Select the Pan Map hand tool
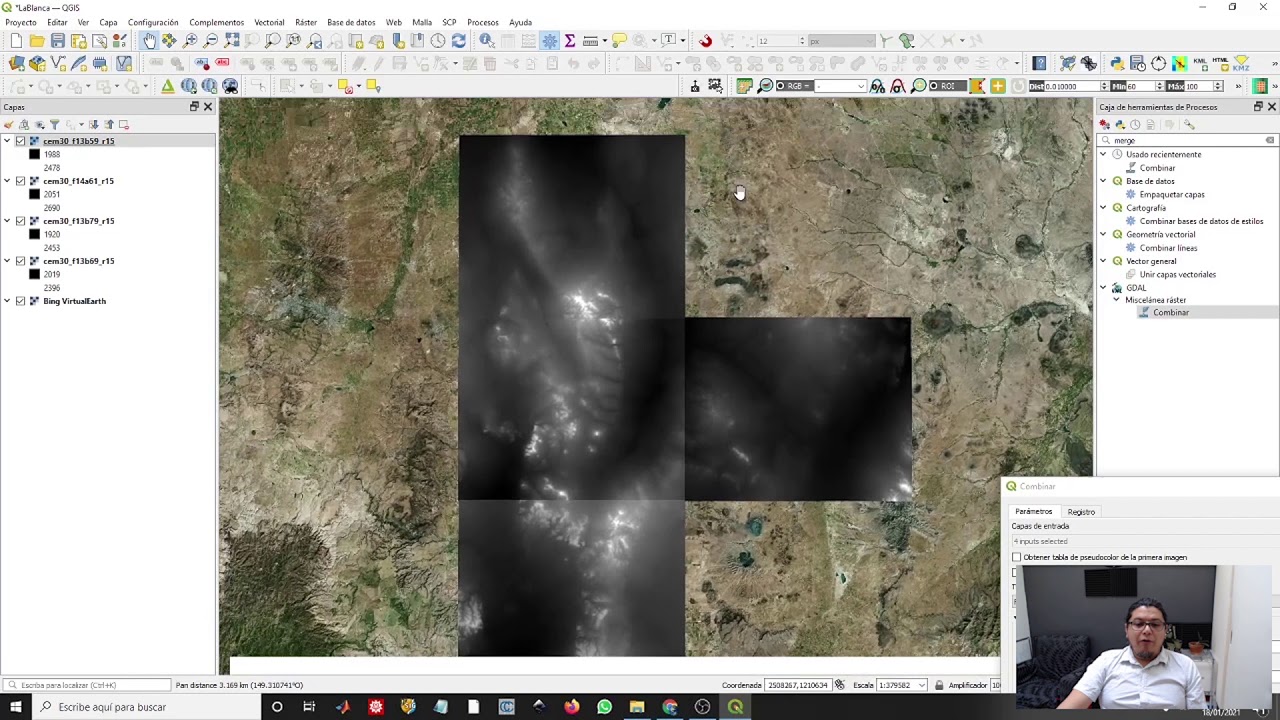Screen dimensions: 1280x720 148,41
